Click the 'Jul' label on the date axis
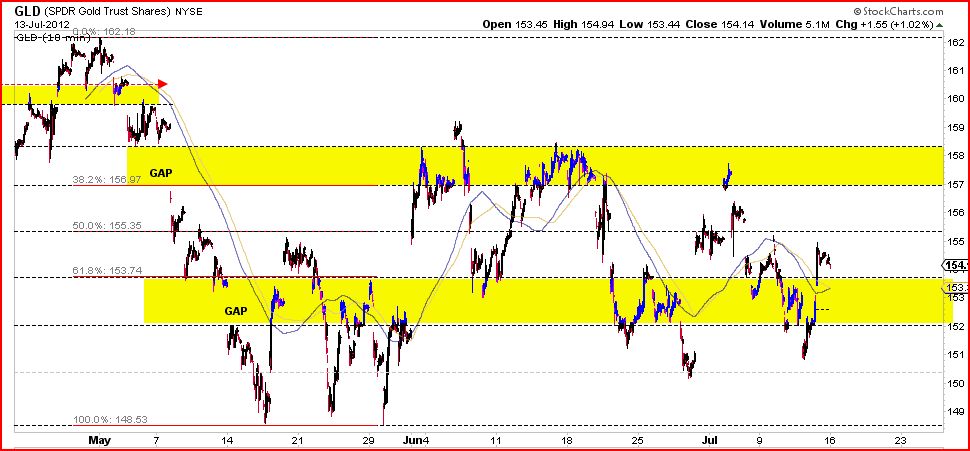This screenshot has width=970, height=451. pyautogui.click(x=710, y=440)
